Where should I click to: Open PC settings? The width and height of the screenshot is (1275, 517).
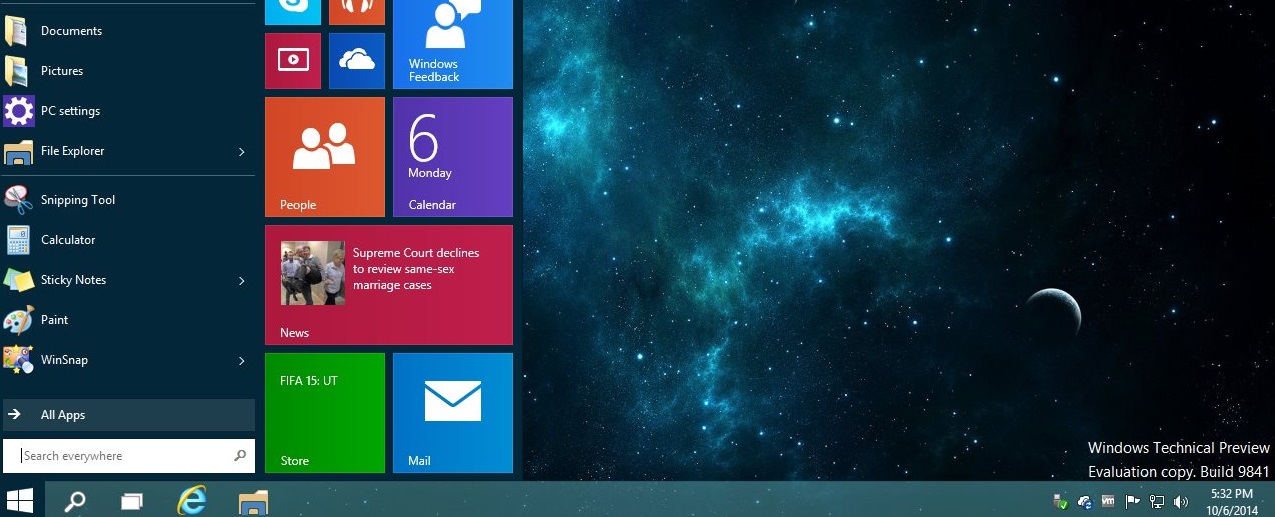pos(128,111)
